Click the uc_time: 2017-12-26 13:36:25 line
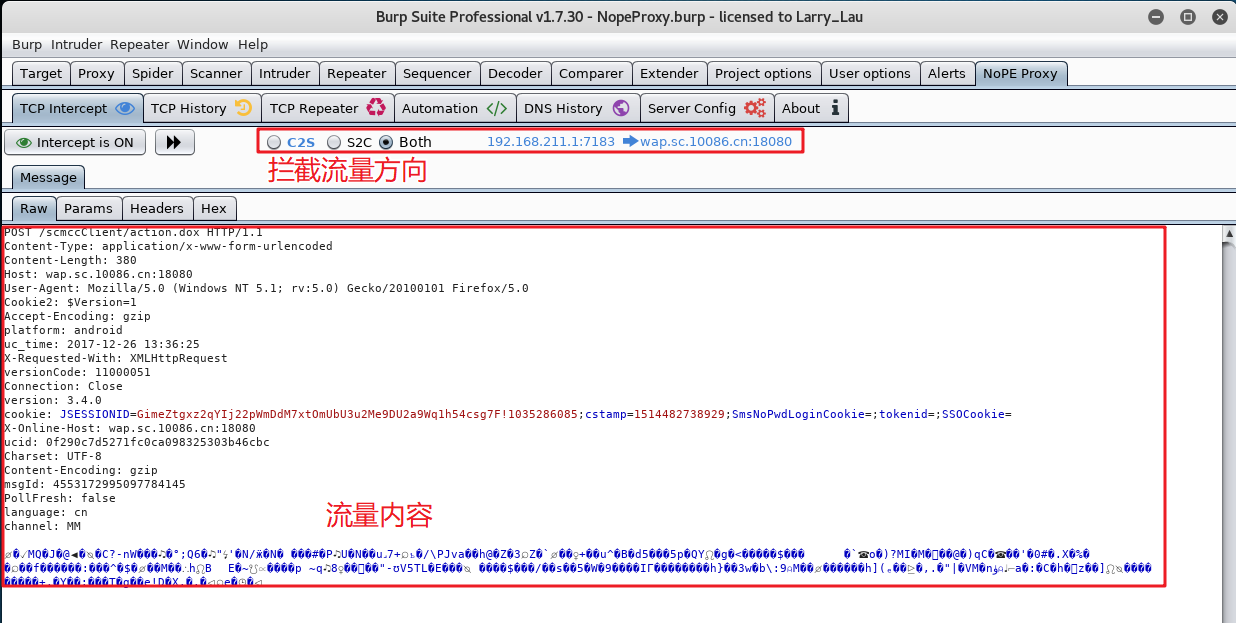The image size is (1236, 623). coord(102,344)
